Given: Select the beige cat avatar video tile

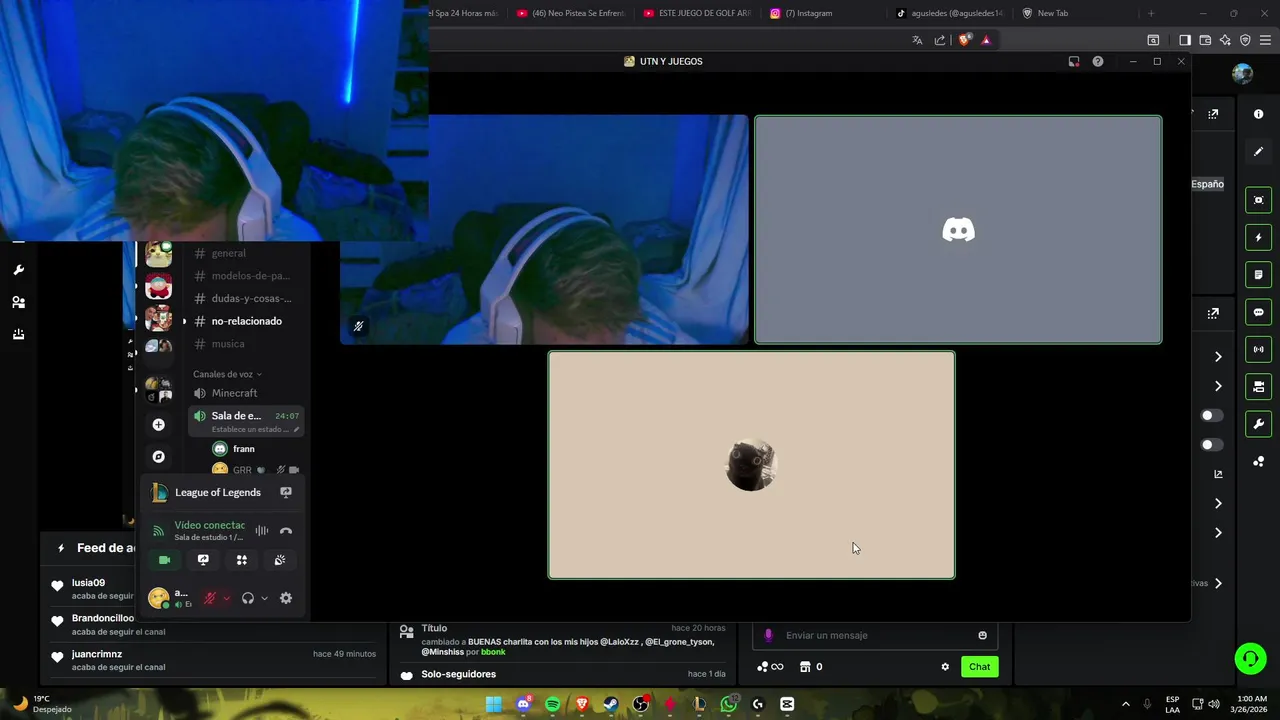Looking at the screenshot, I should 751,465.
